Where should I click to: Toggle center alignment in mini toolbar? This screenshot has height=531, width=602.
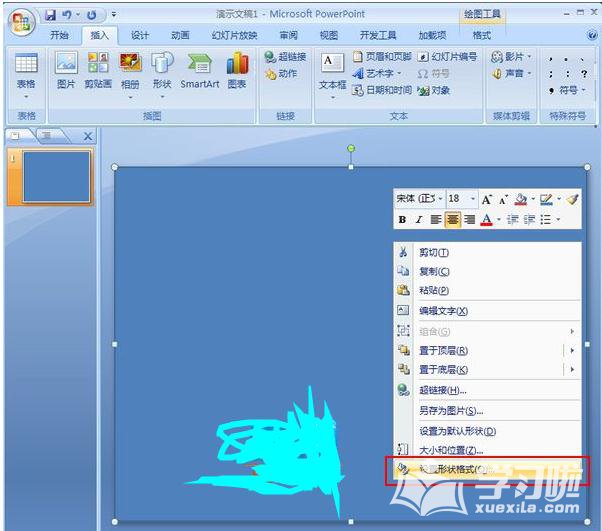[x=453, y=220]
